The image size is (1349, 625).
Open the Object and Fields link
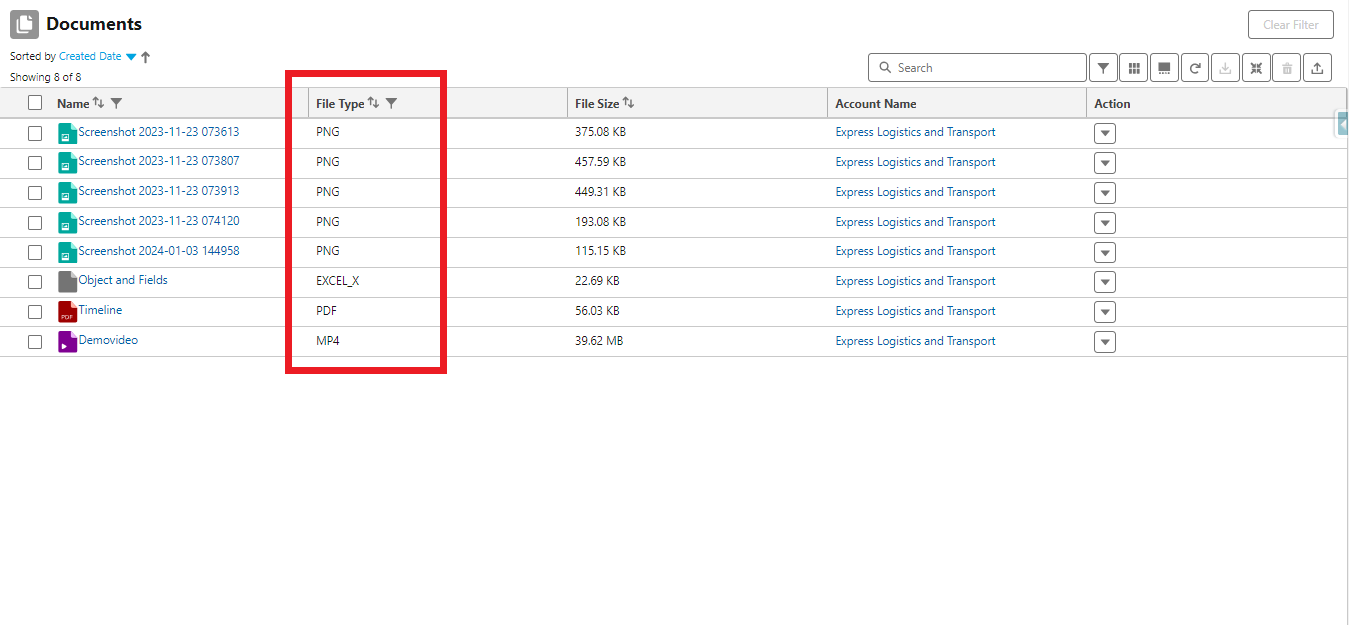click(123, 280)
